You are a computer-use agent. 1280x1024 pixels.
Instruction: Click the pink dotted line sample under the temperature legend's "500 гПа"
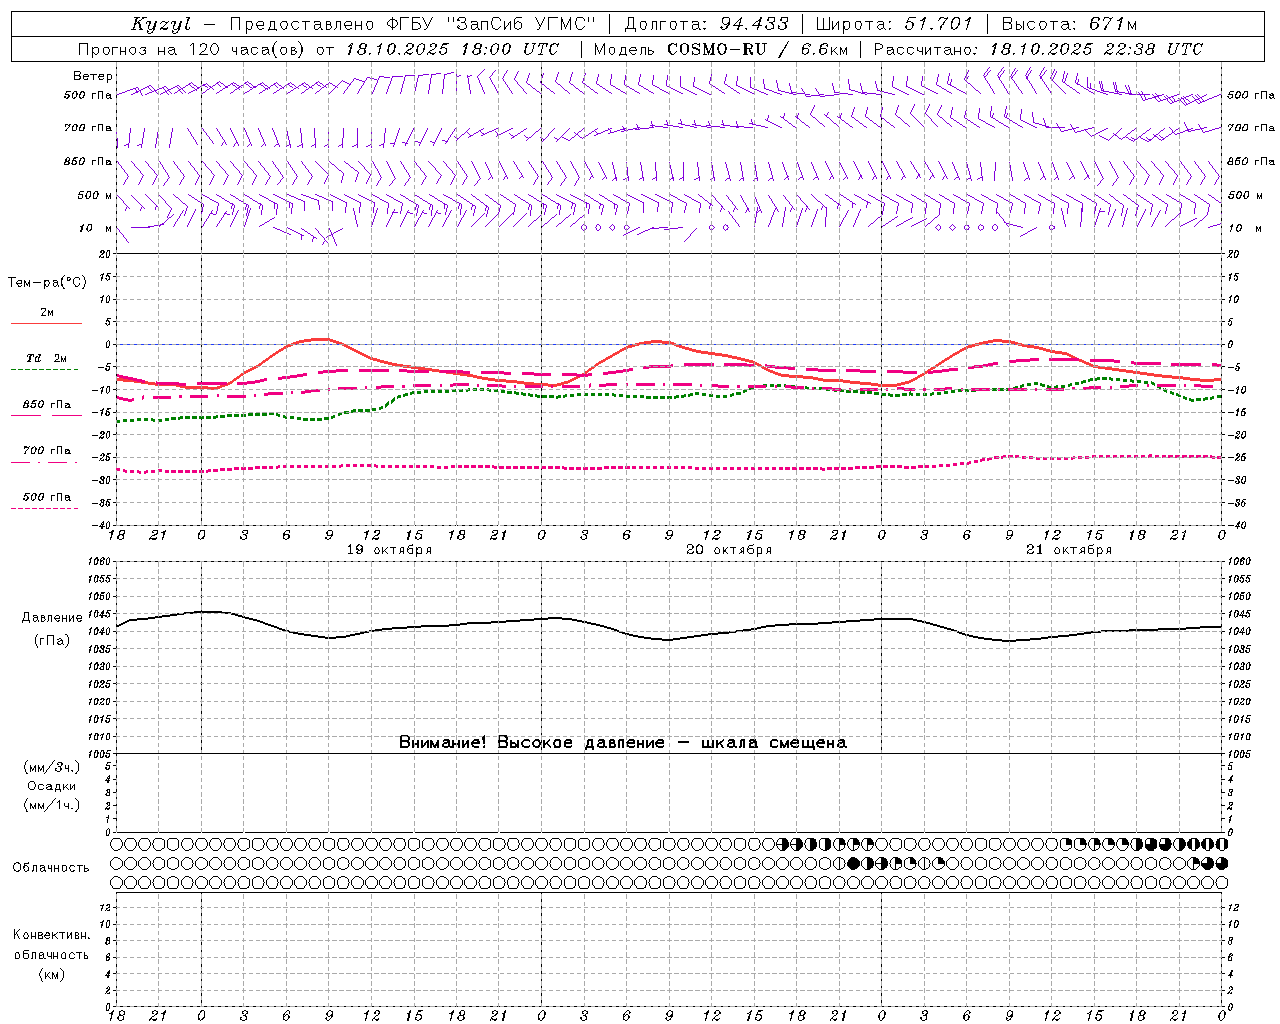(x=44, y=508)
